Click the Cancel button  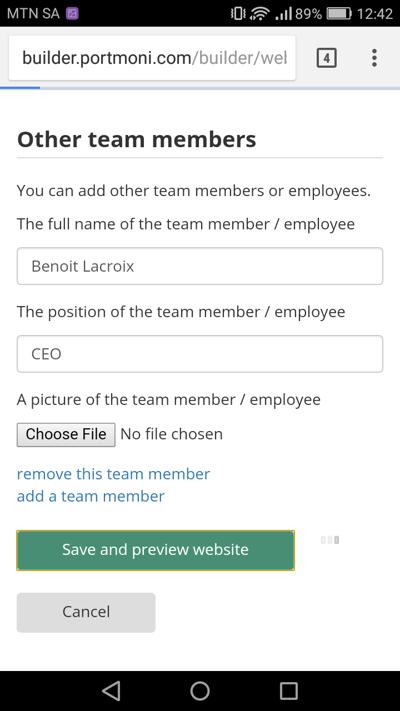click(x=86, y=612)
